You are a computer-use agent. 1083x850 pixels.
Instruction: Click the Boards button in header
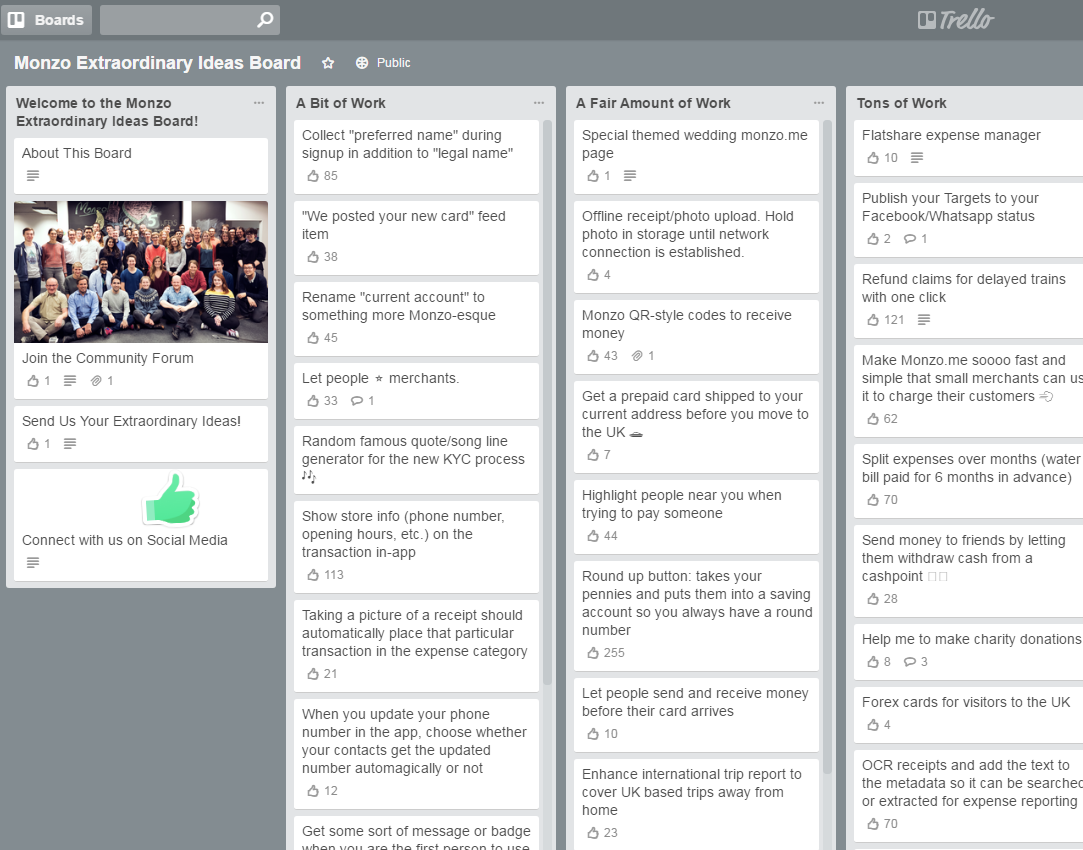tap(46, 20)
